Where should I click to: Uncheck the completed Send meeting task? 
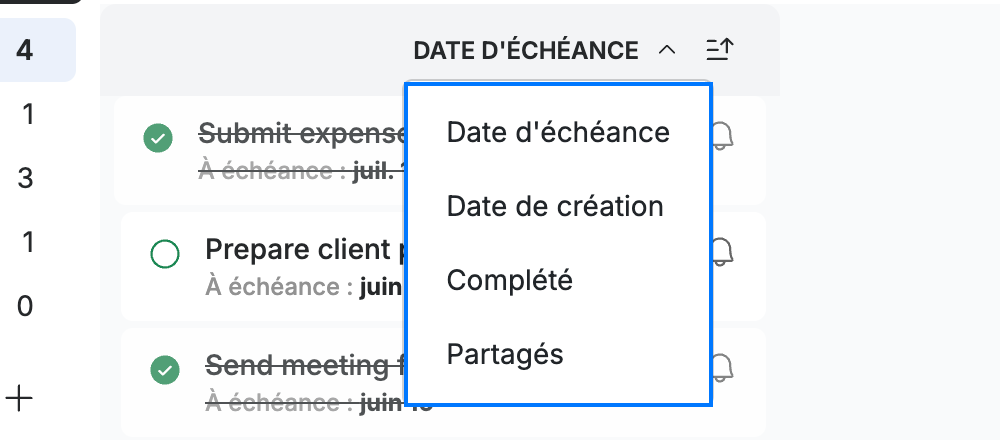click(165, 370)
